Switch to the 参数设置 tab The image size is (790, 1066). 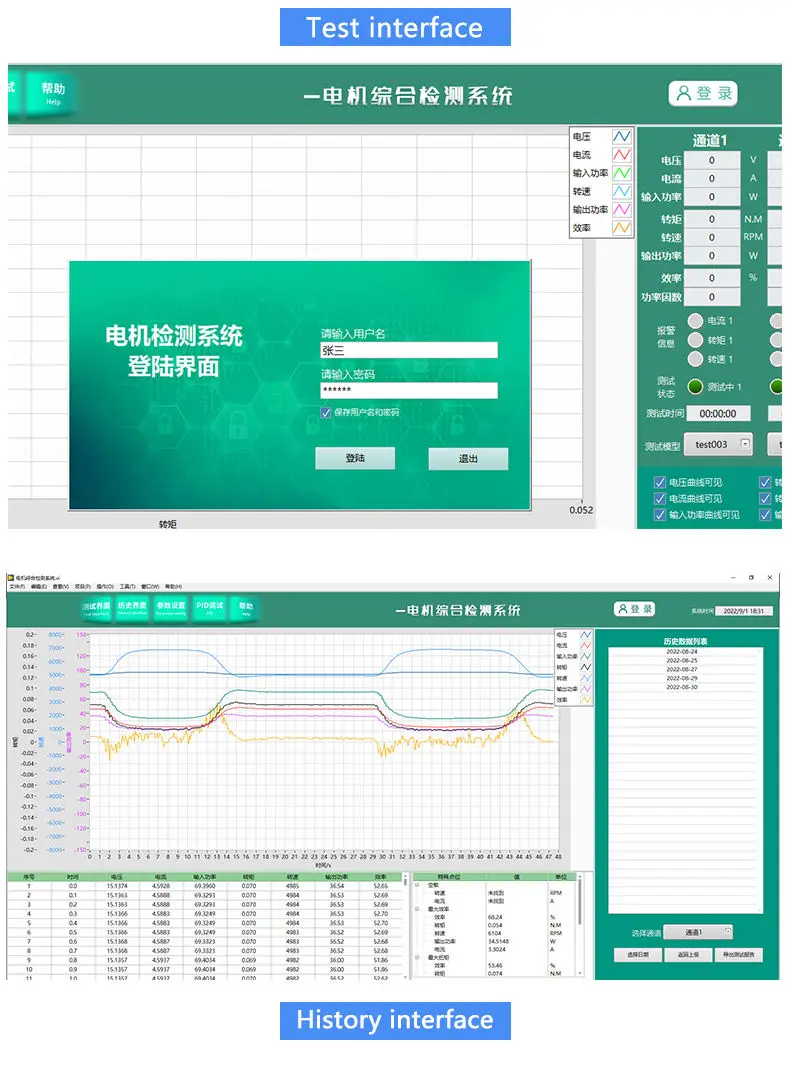(x=171, y=608)
